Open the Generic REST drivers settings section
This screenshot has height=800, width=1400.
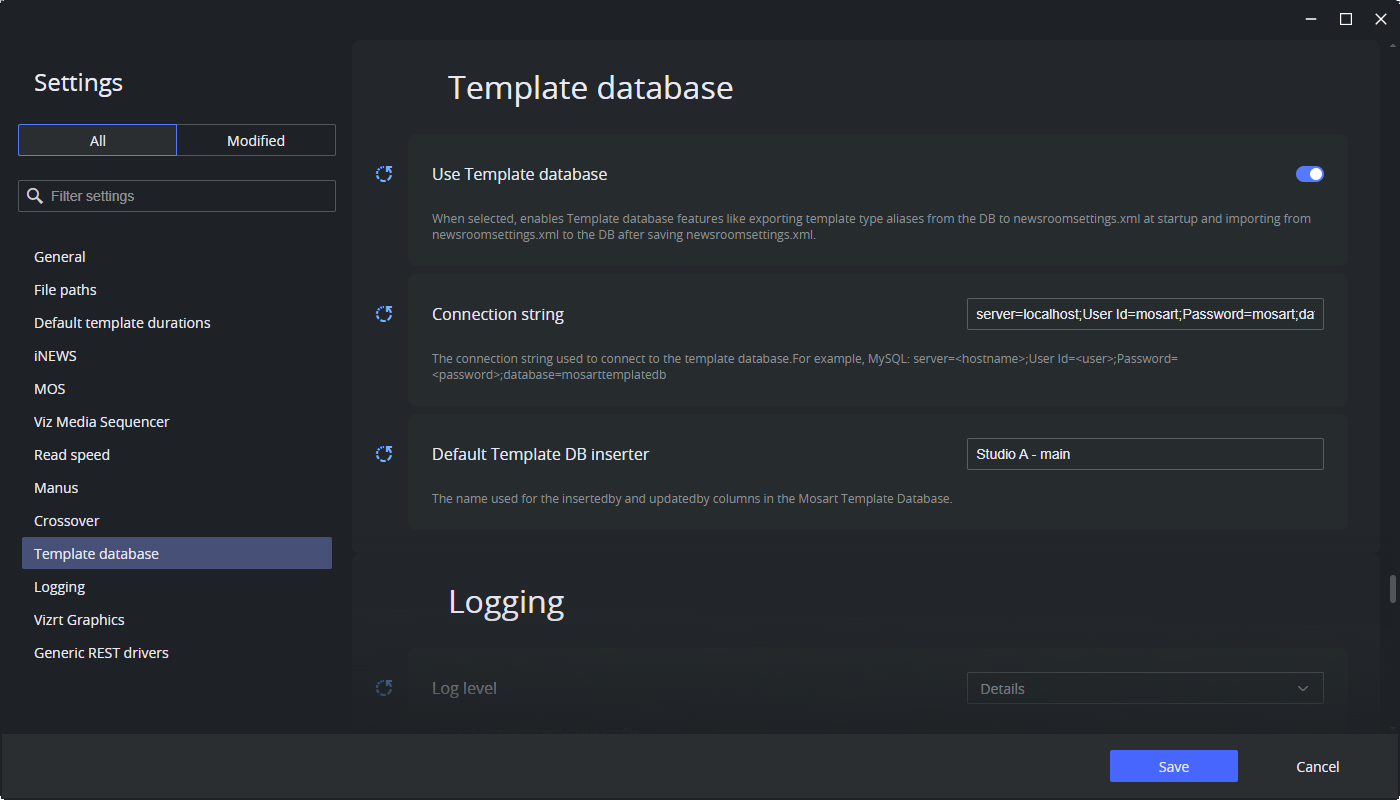101,652
